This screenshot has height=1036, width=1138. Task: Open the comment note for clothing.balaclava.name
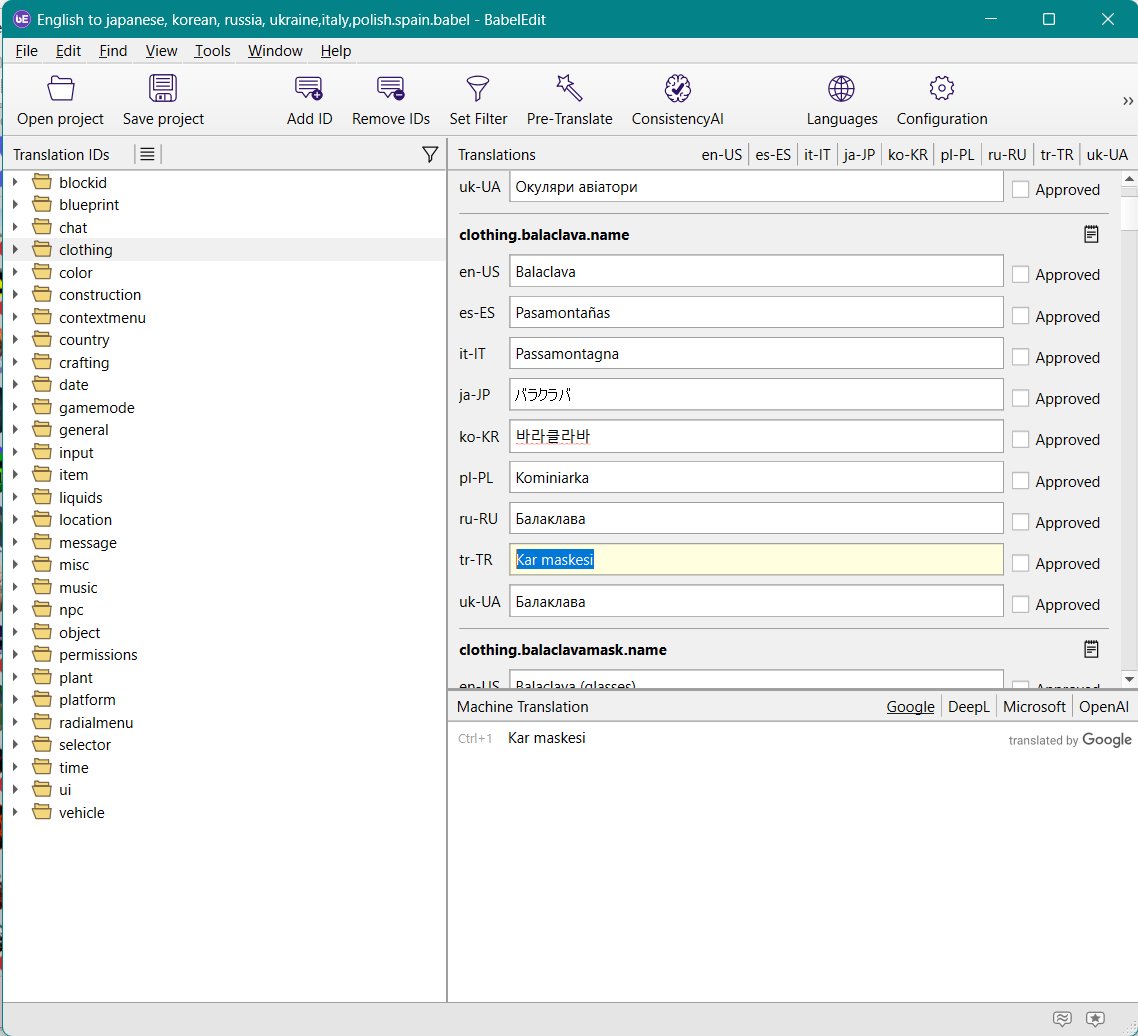point(1091,234)
